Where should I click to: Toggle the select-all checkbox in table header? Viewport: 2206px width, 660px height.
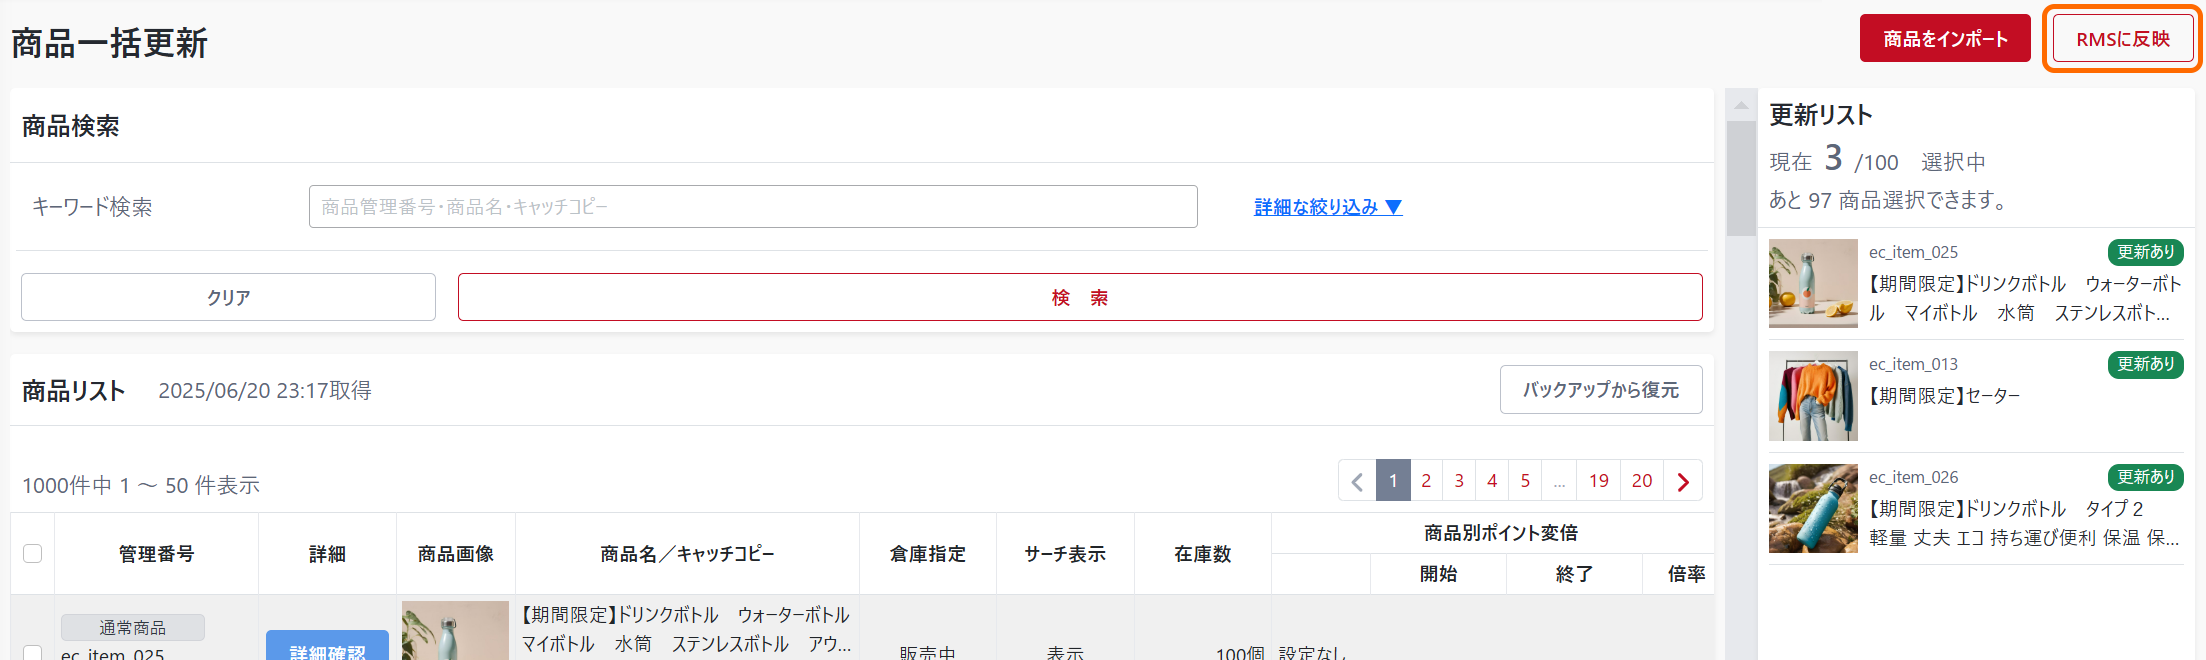(33, 554)
